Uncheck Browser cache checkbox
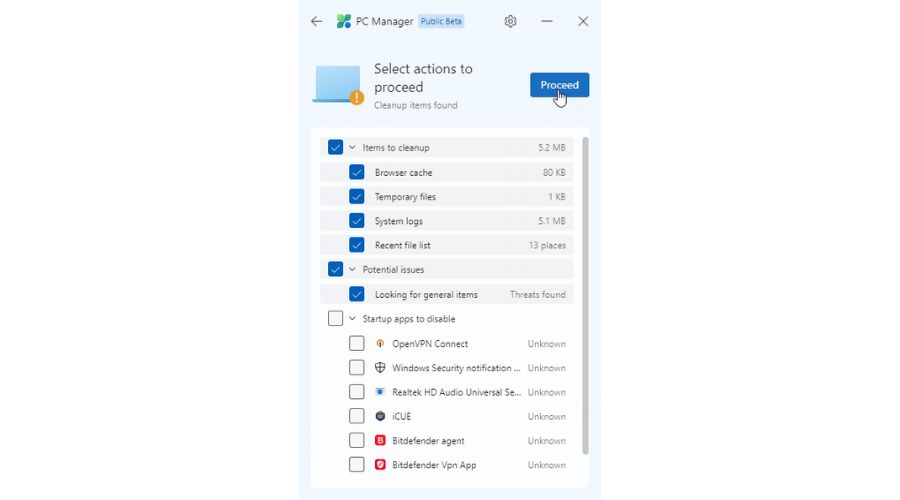 pos(356,172)
